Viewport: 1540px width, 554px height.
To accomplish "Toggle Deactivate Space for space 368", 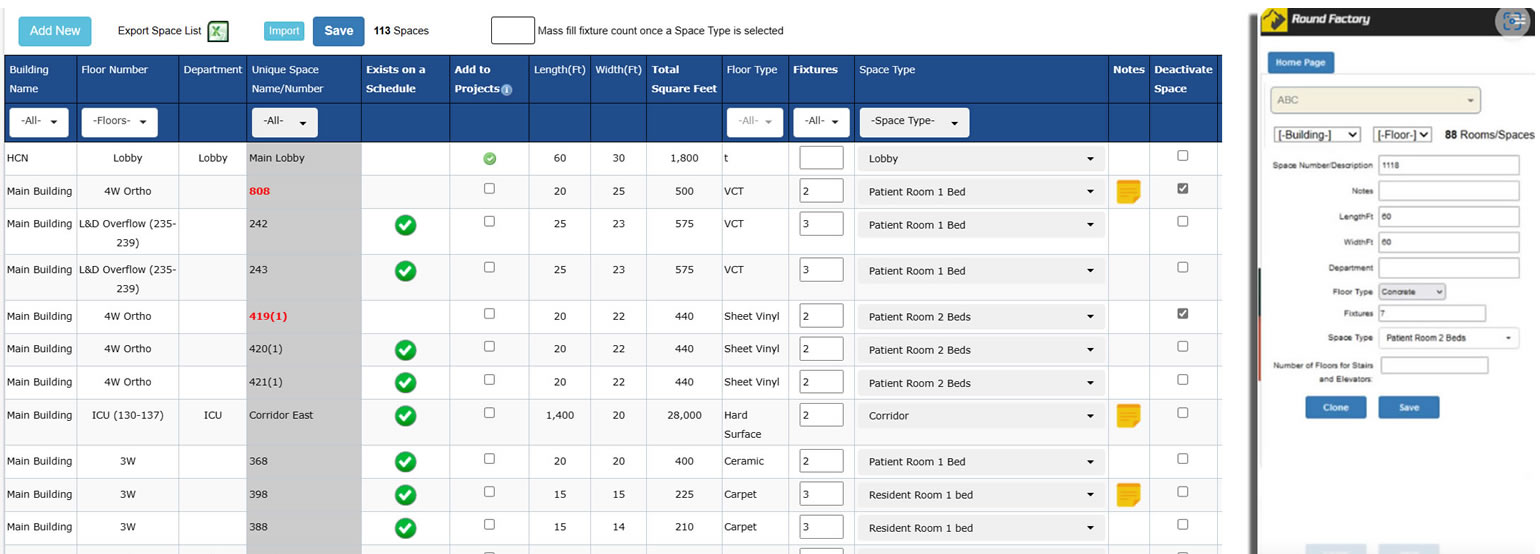I will coord(1183,458).
